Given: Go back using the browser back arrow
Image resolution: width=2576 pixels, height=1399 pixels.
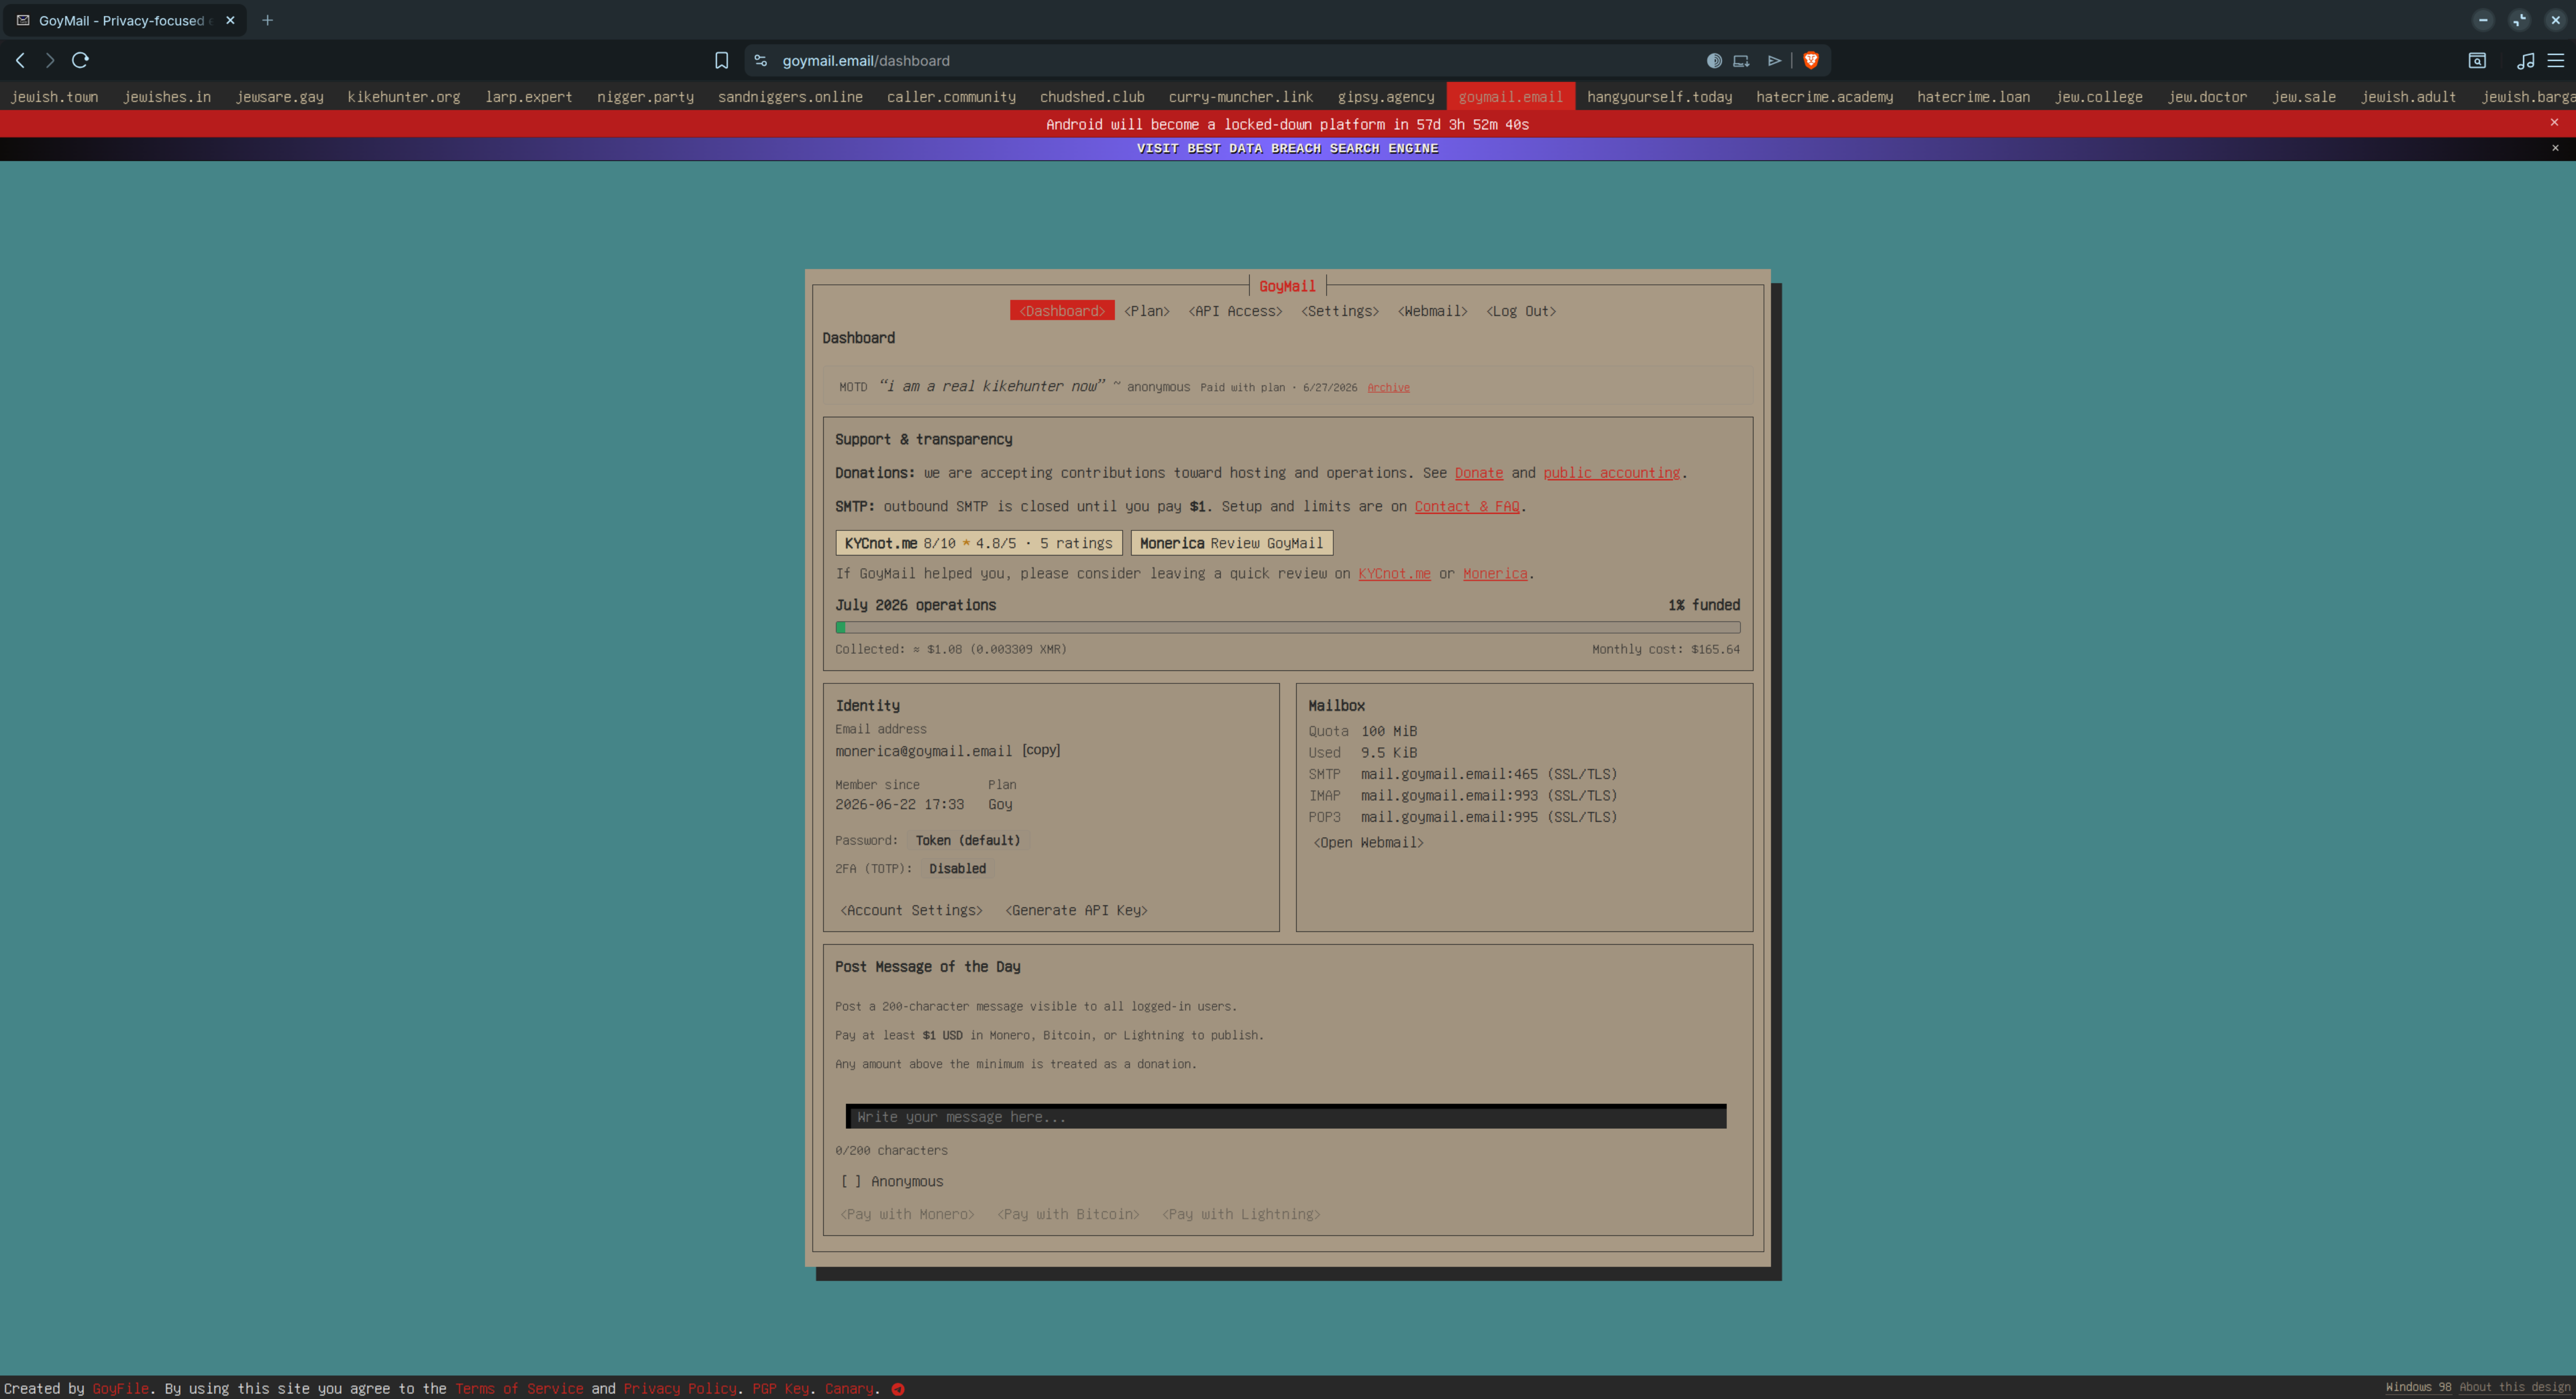Looking at the screenshot, I should [20, 60].
